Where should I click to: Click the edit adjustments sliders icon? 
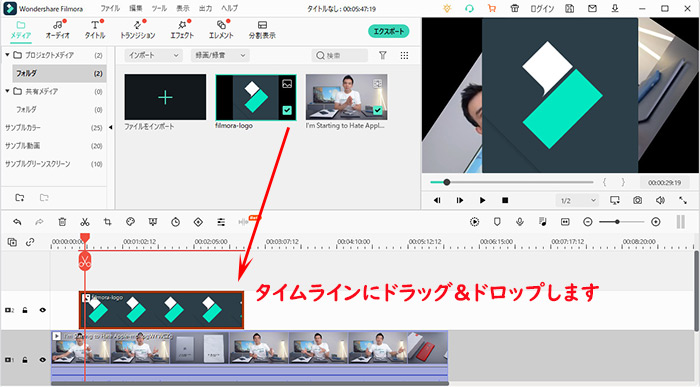pos(221,222)
